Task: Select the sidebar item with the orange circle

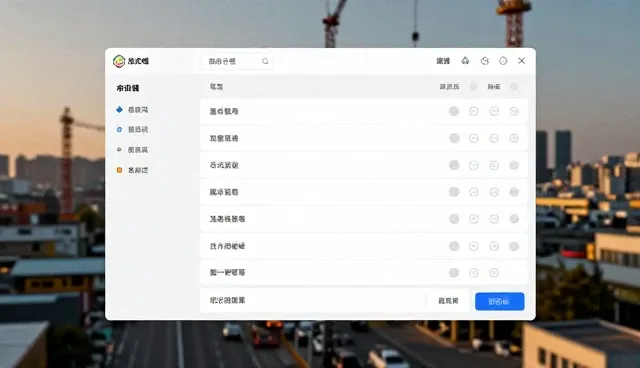Action: coord(132,170)
